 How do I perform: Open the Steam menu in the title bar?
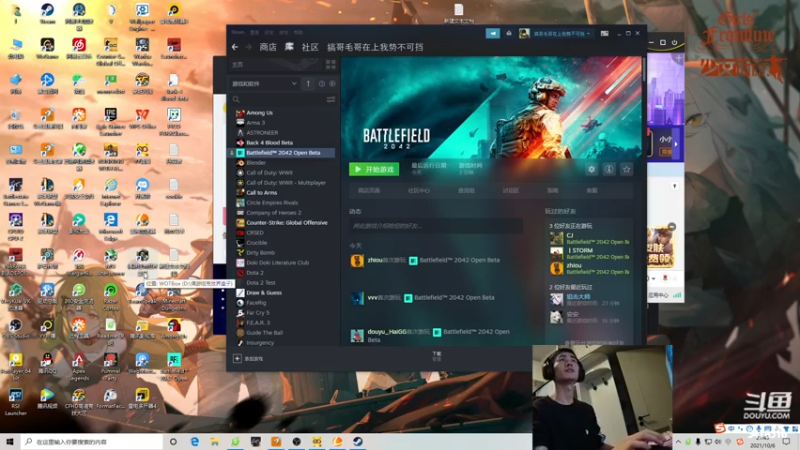click(238, 32)
